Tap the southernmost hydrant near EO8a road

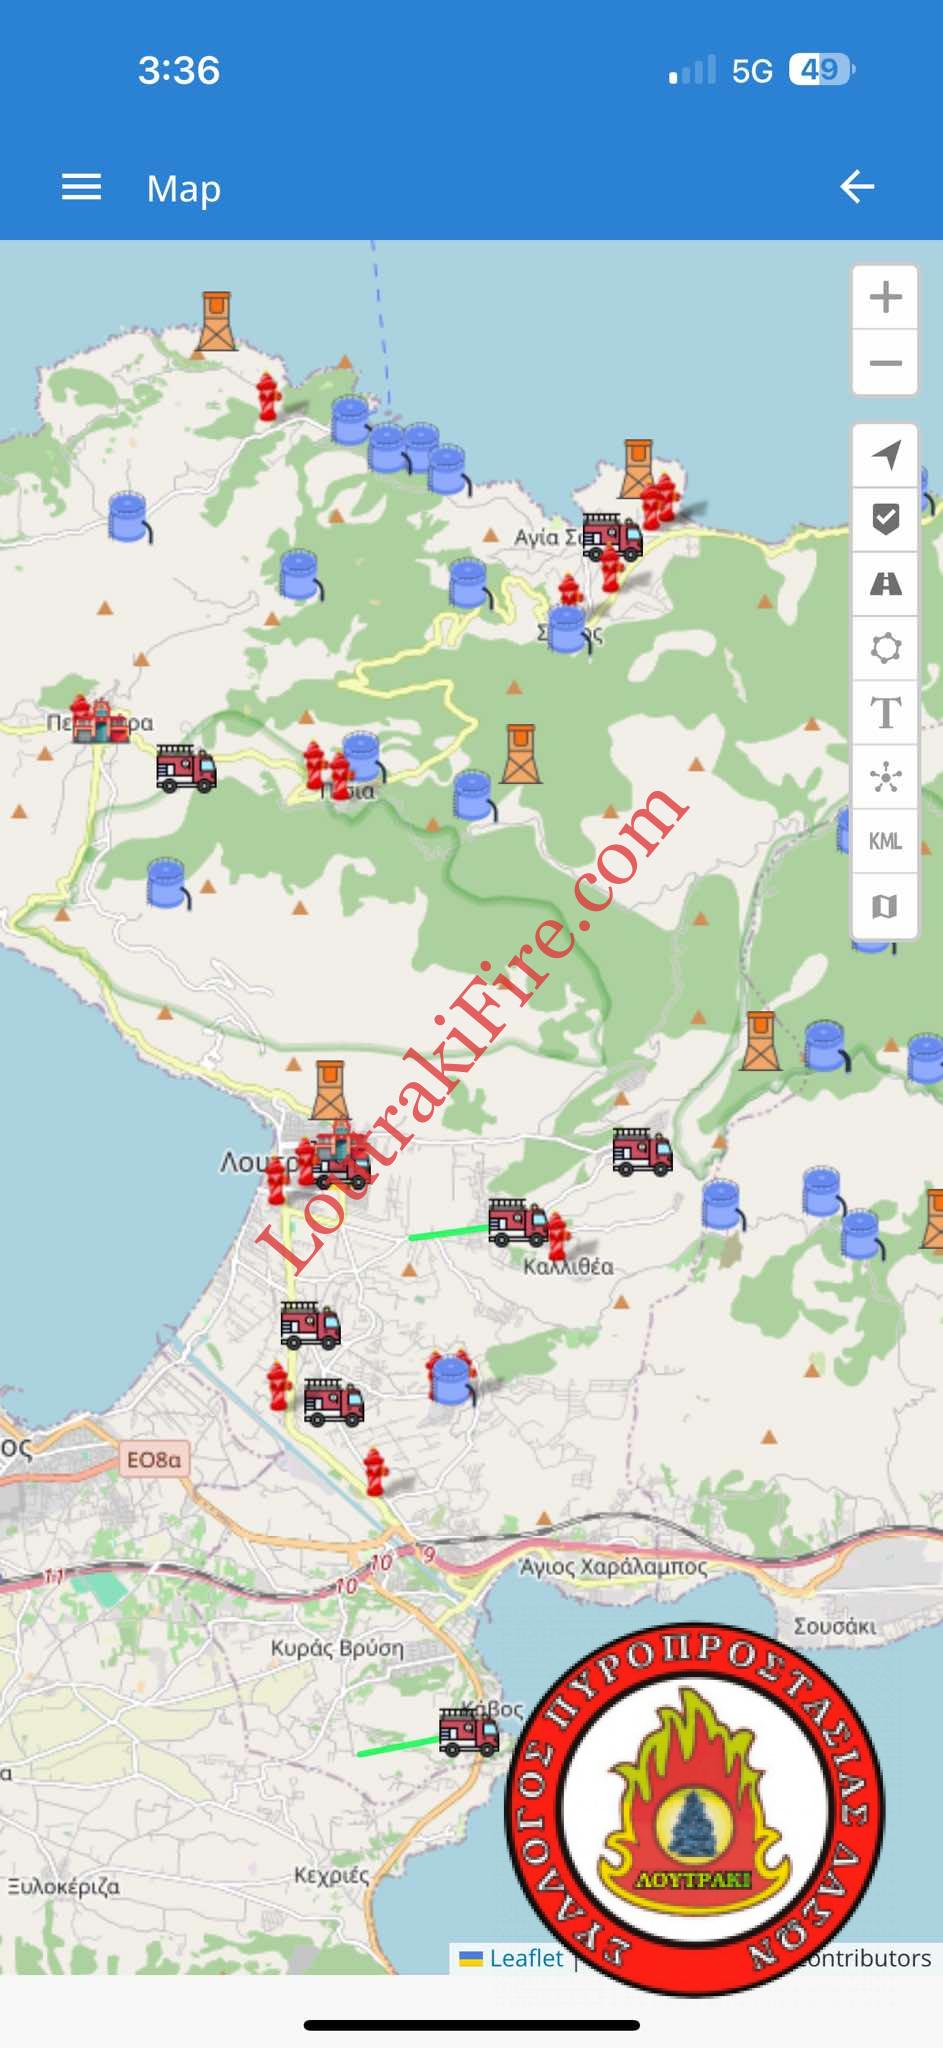click(x=375, y=1472)
